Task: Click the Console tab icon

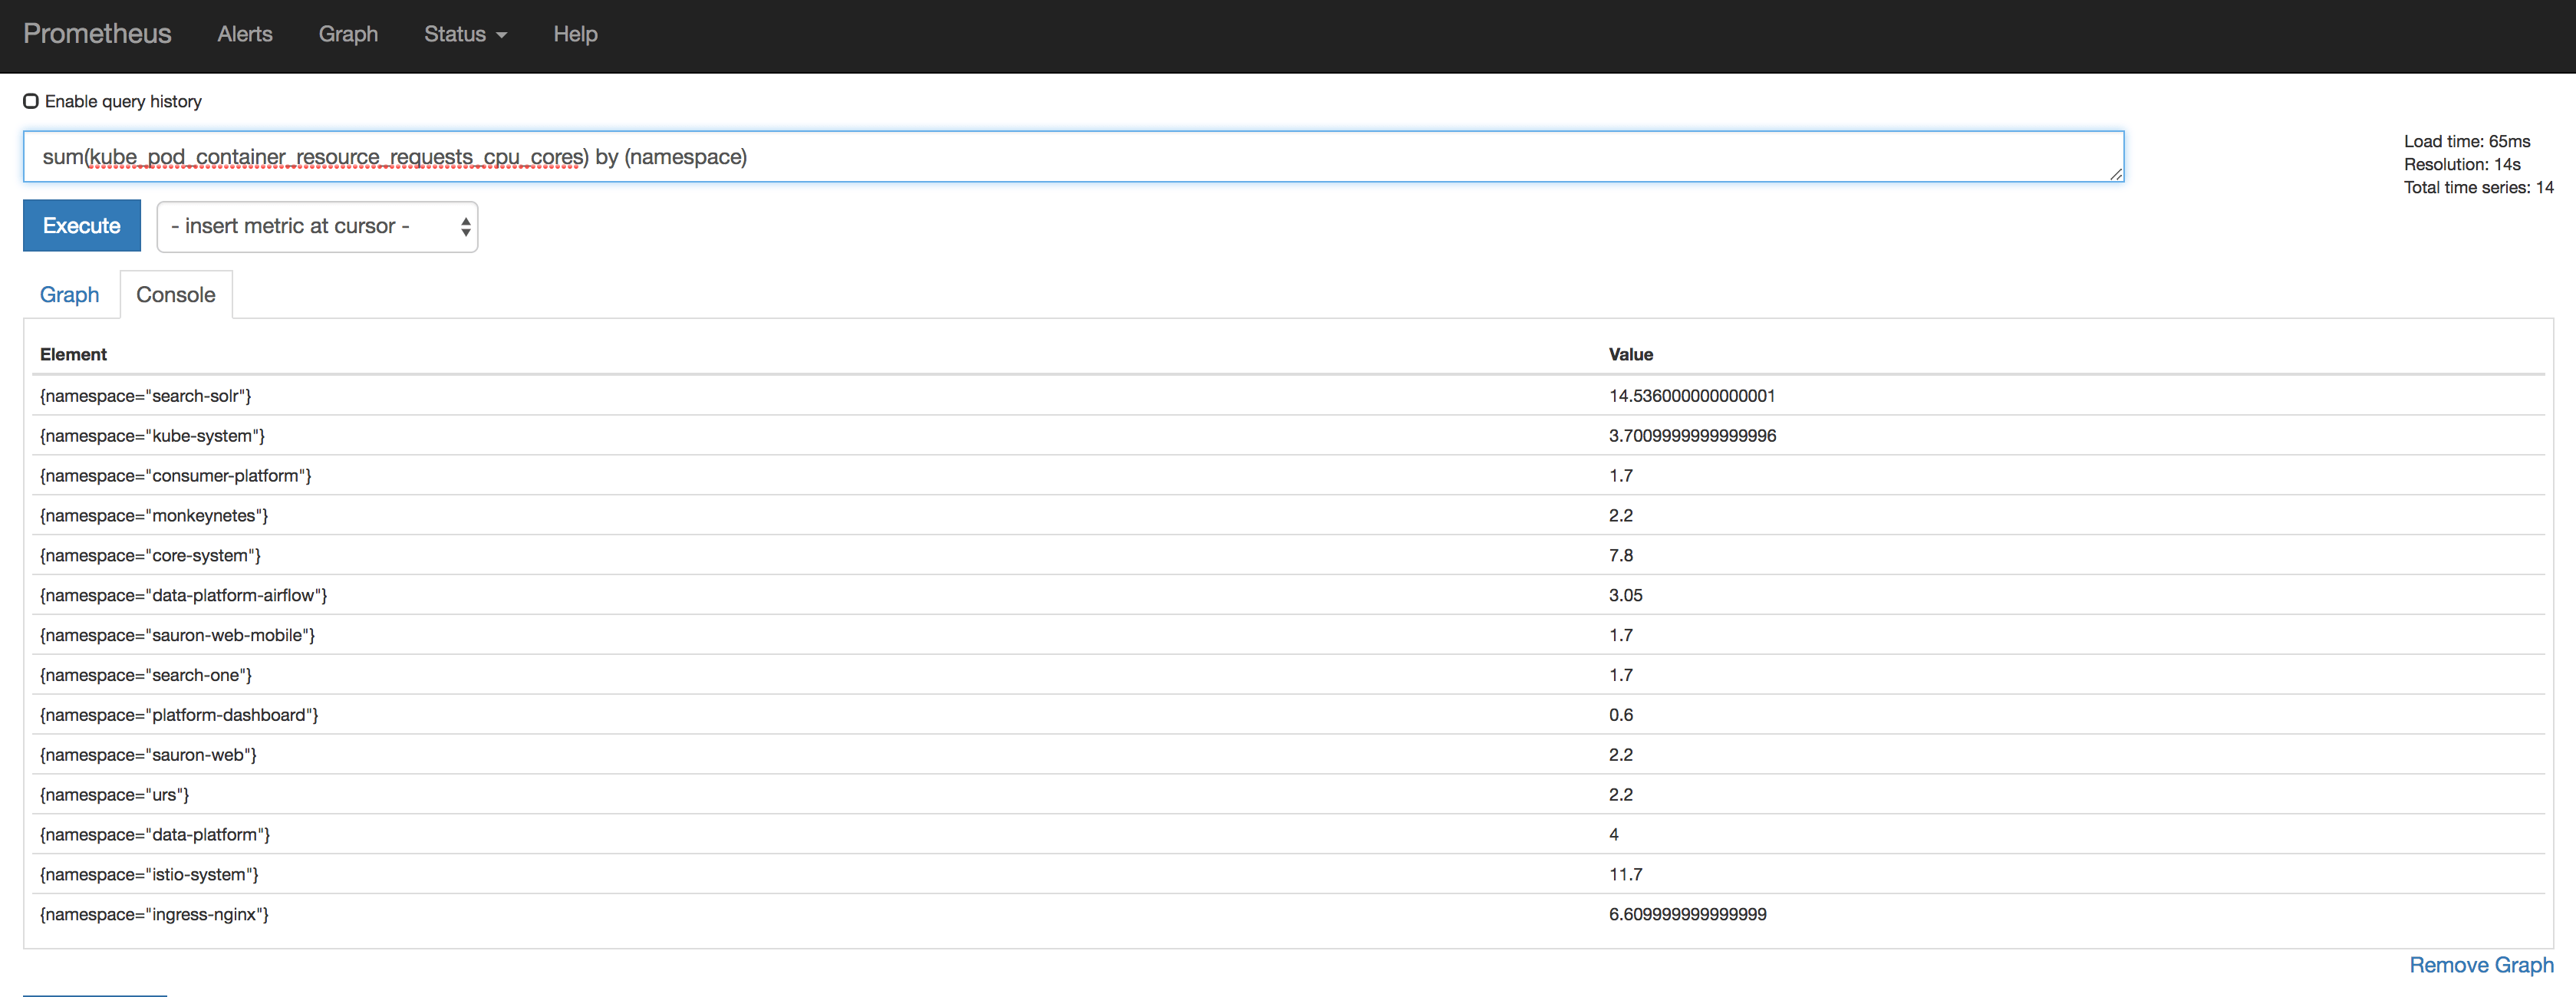Action: coord(177,294)
